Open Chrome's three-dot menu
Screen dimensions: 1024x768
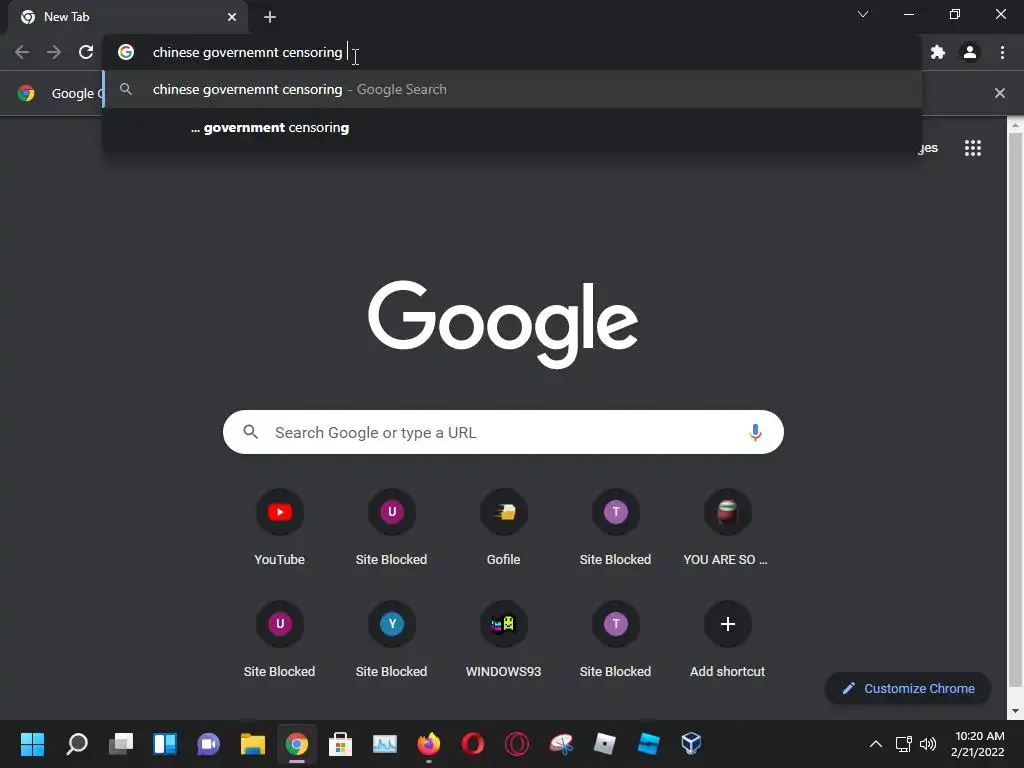click(x=1002, y=52)
